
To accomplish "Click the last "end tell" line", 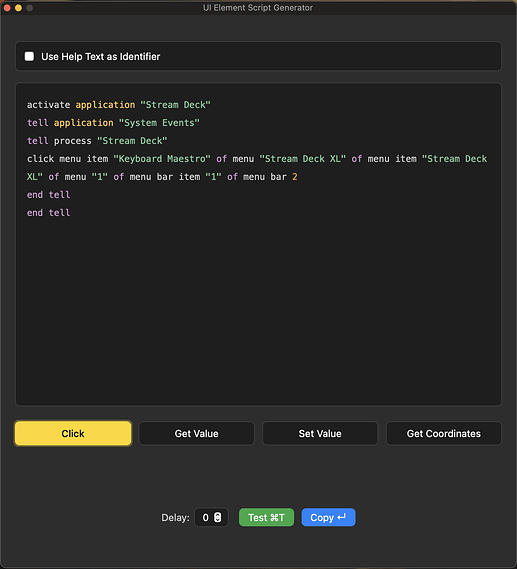I will [x=49, y=213].
